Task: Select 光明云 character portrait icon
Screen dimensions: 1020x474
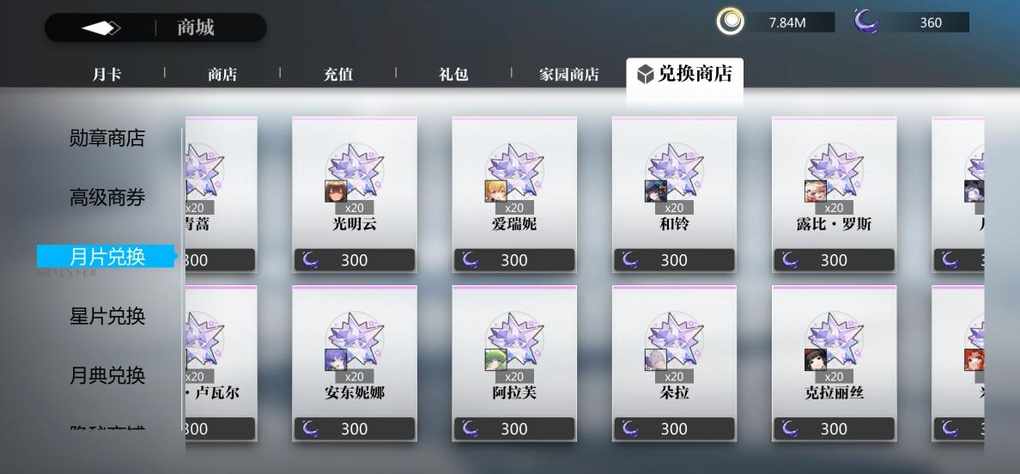Action: click(x=334, y=191)
